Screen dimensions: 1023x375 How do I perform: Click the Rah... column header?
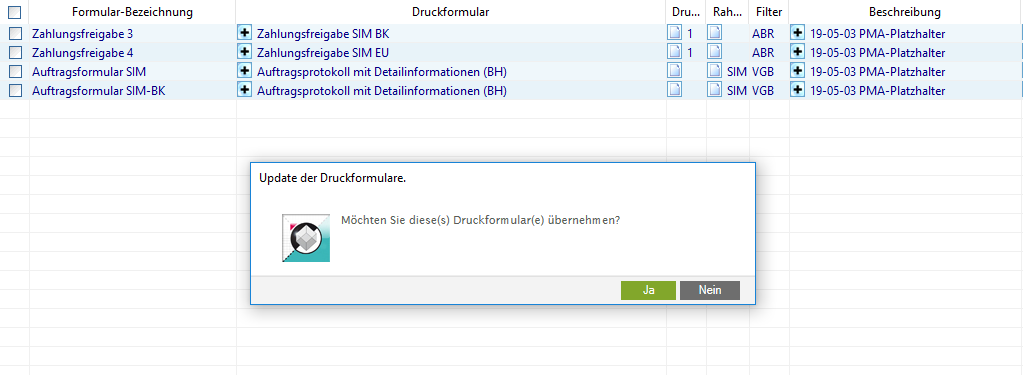click(727, 12)
